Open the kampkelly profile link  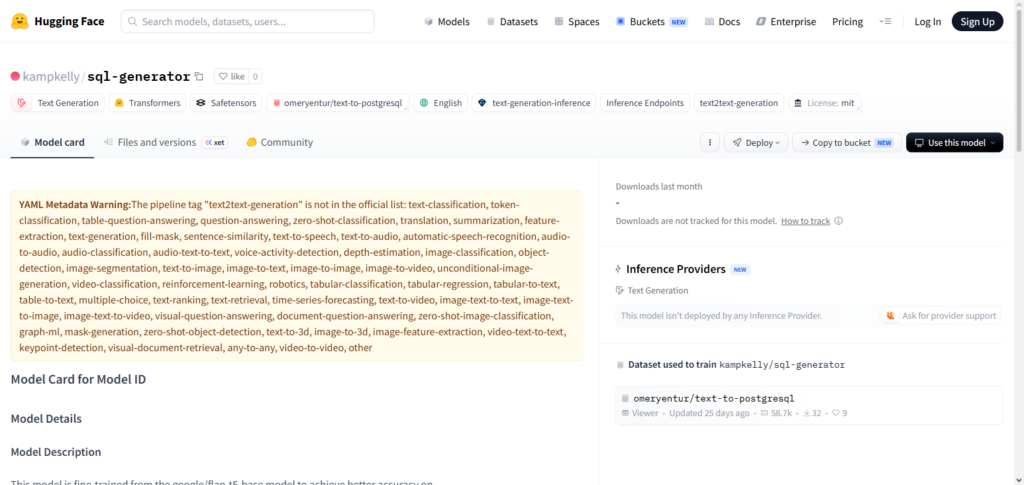coord(52,76)
